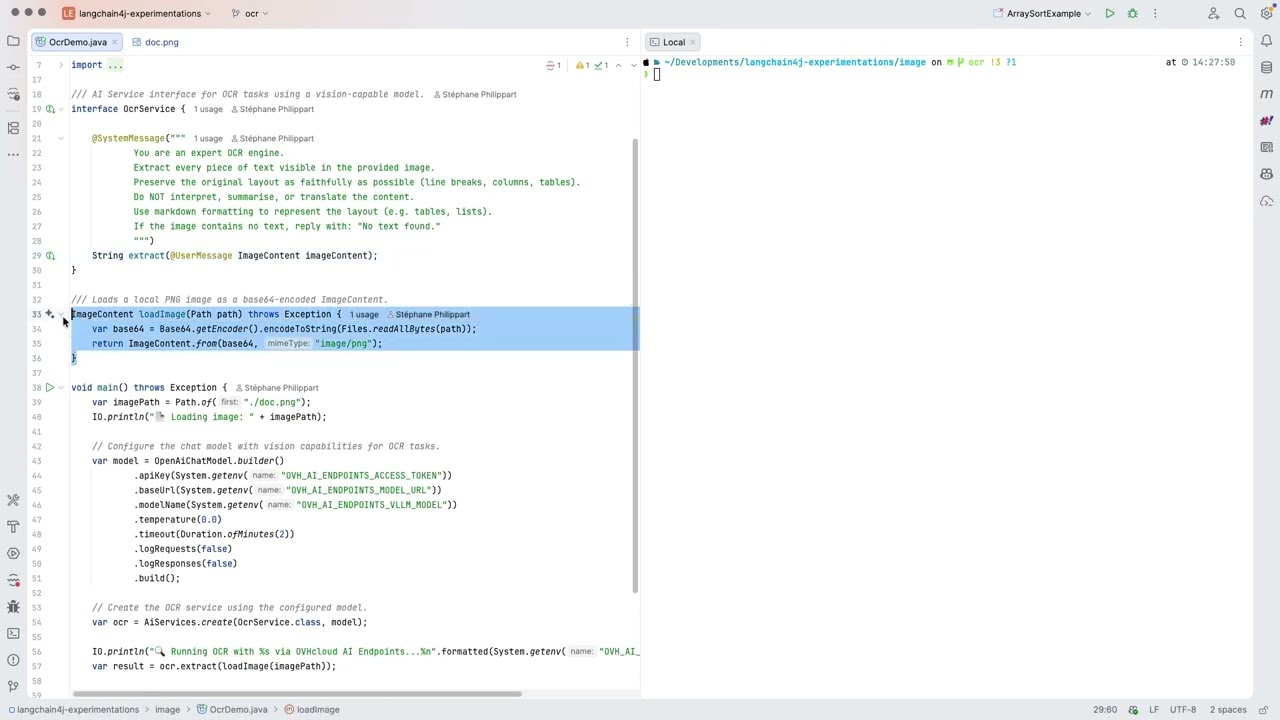Open the Maven tool window icon

pos(1267,94)
